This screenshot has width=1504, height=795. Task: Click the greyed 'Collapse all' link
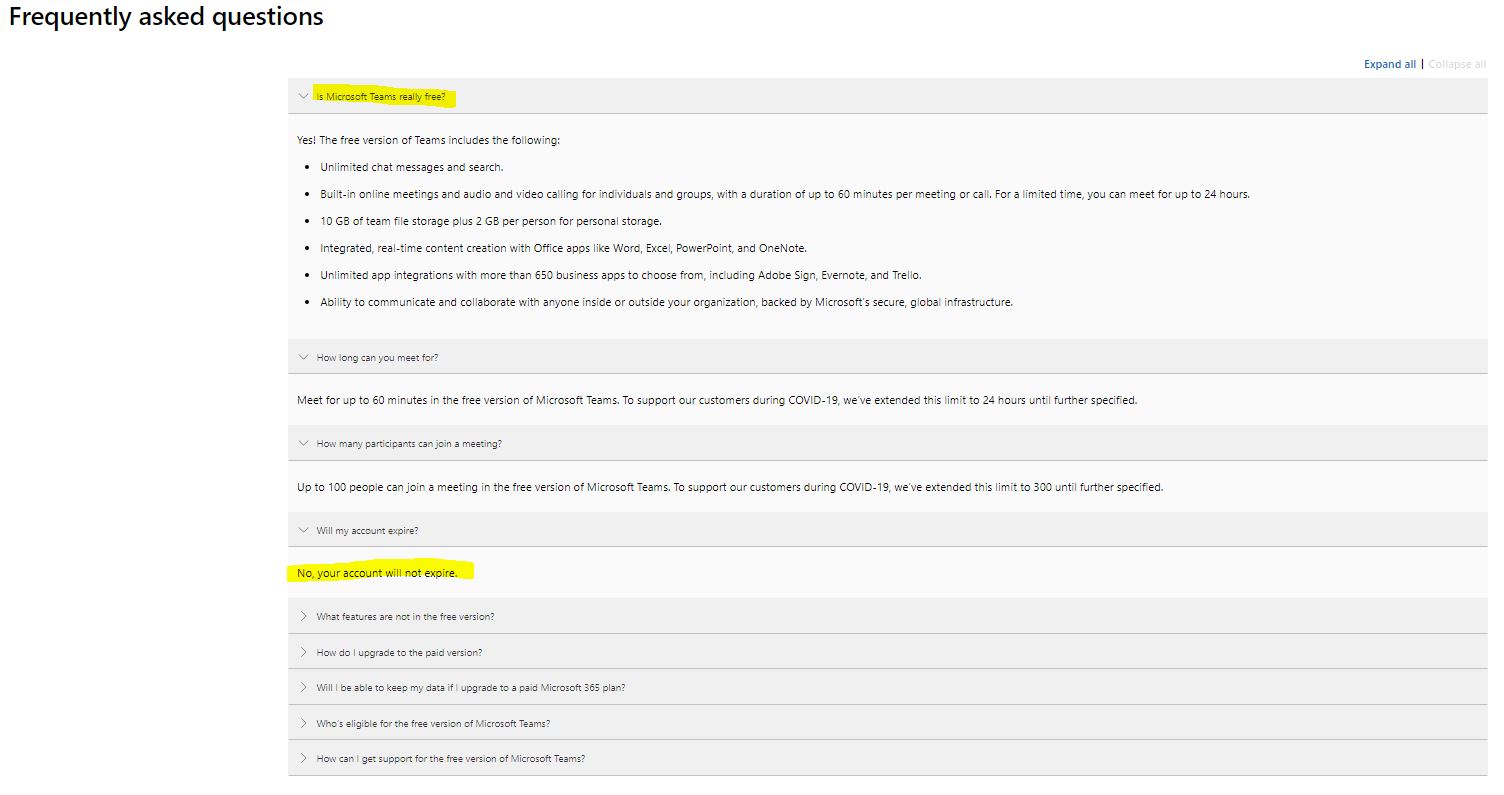click(1457, 64)
